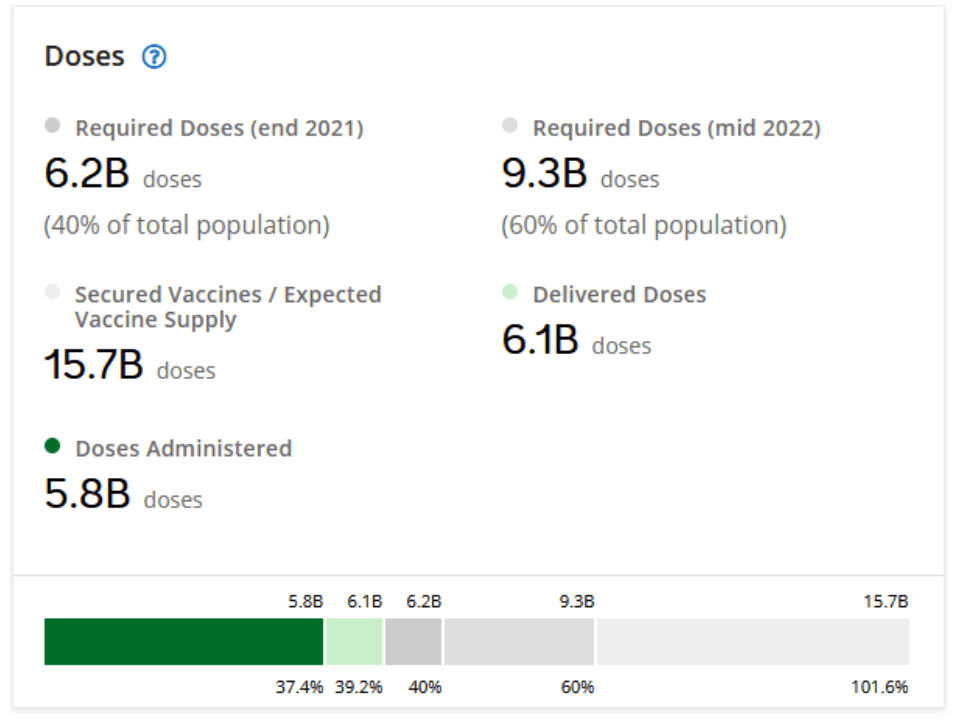Click the light green 6.1B bar segment
Image resolution: width=960 pixels, height=728 pixels.
[x=354, y=641]
